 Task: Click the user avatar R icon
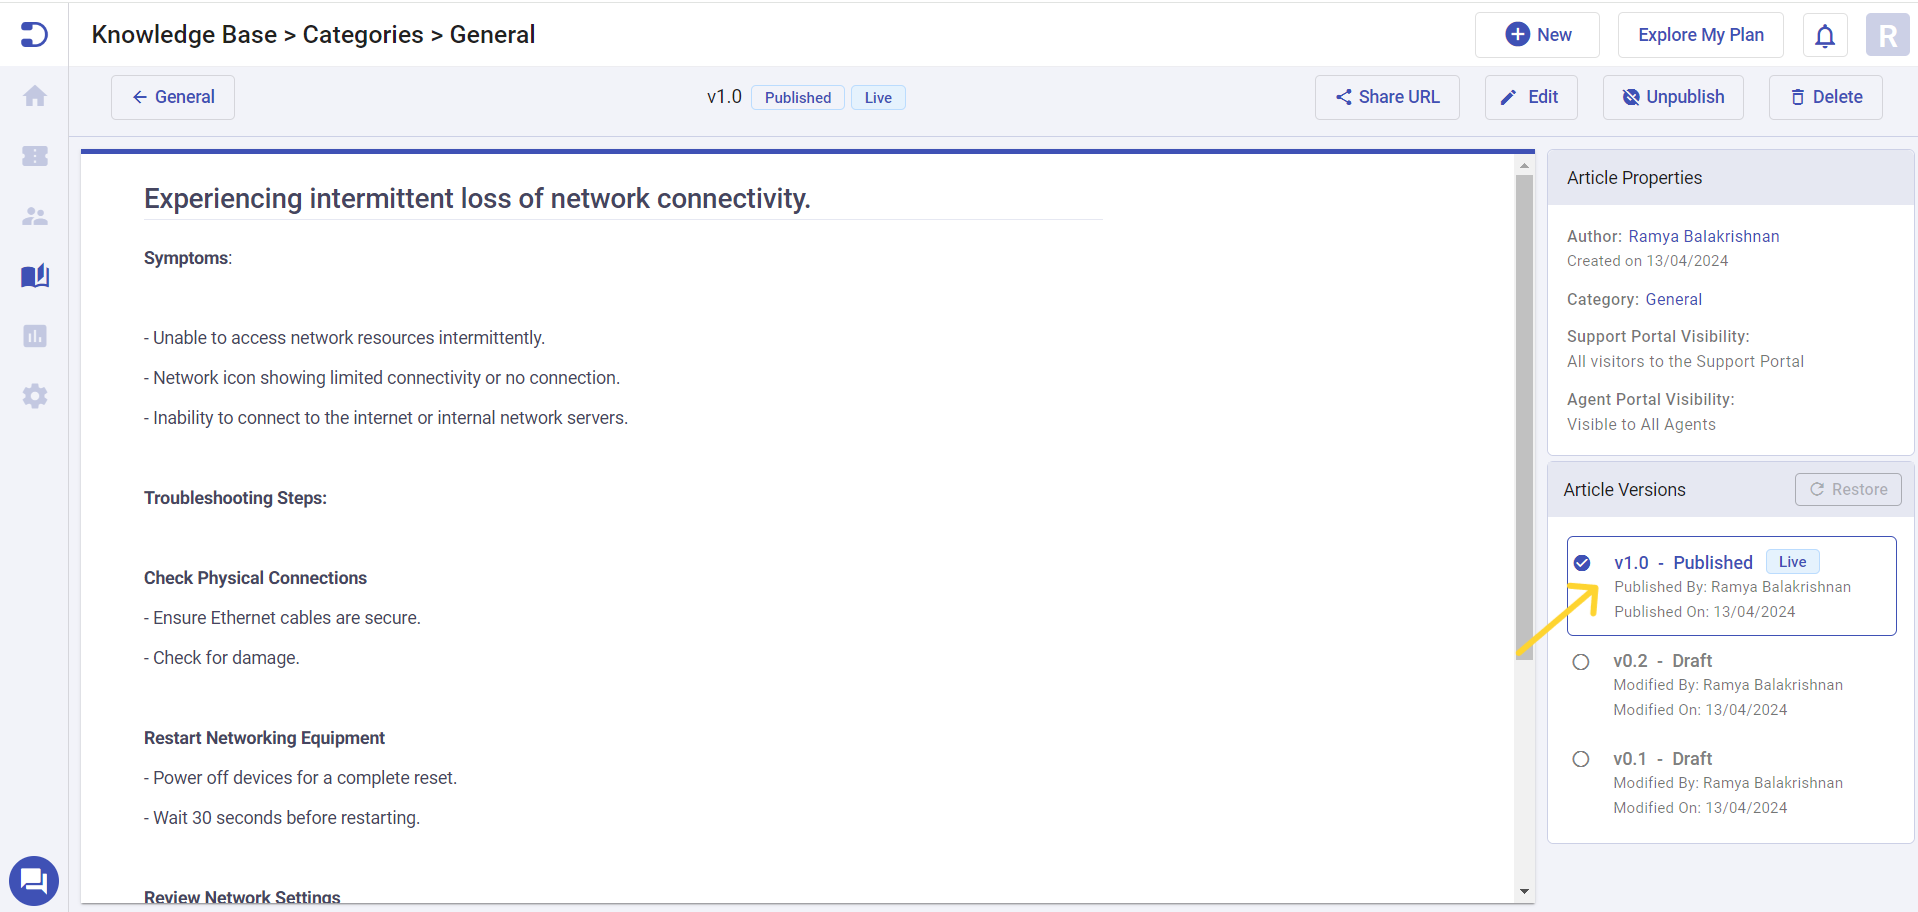(x=1887, y=36)
